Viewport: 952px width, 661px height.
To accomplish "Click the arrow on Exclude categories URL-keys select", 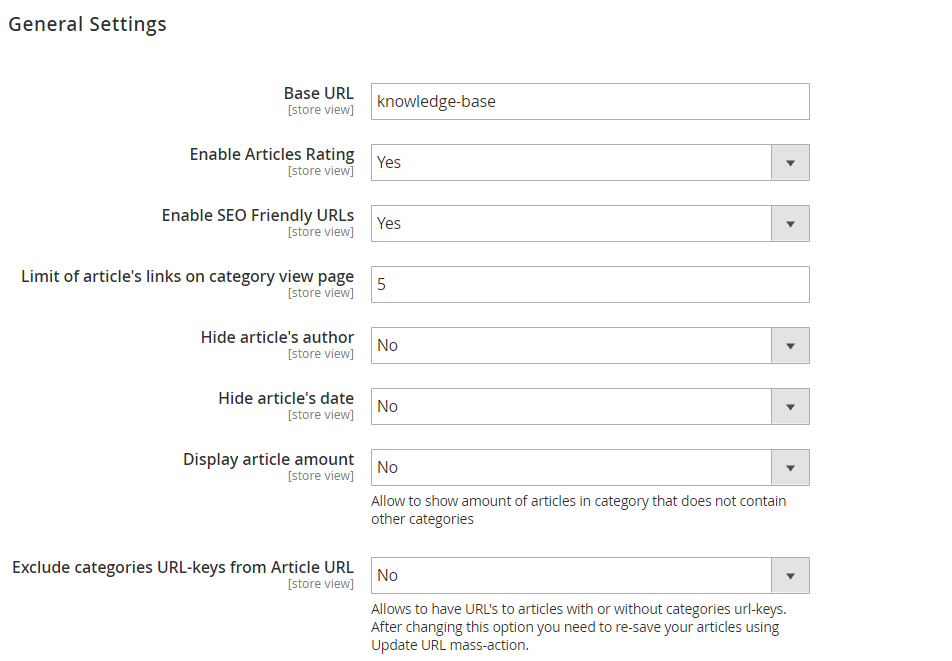I will (790, 575).
